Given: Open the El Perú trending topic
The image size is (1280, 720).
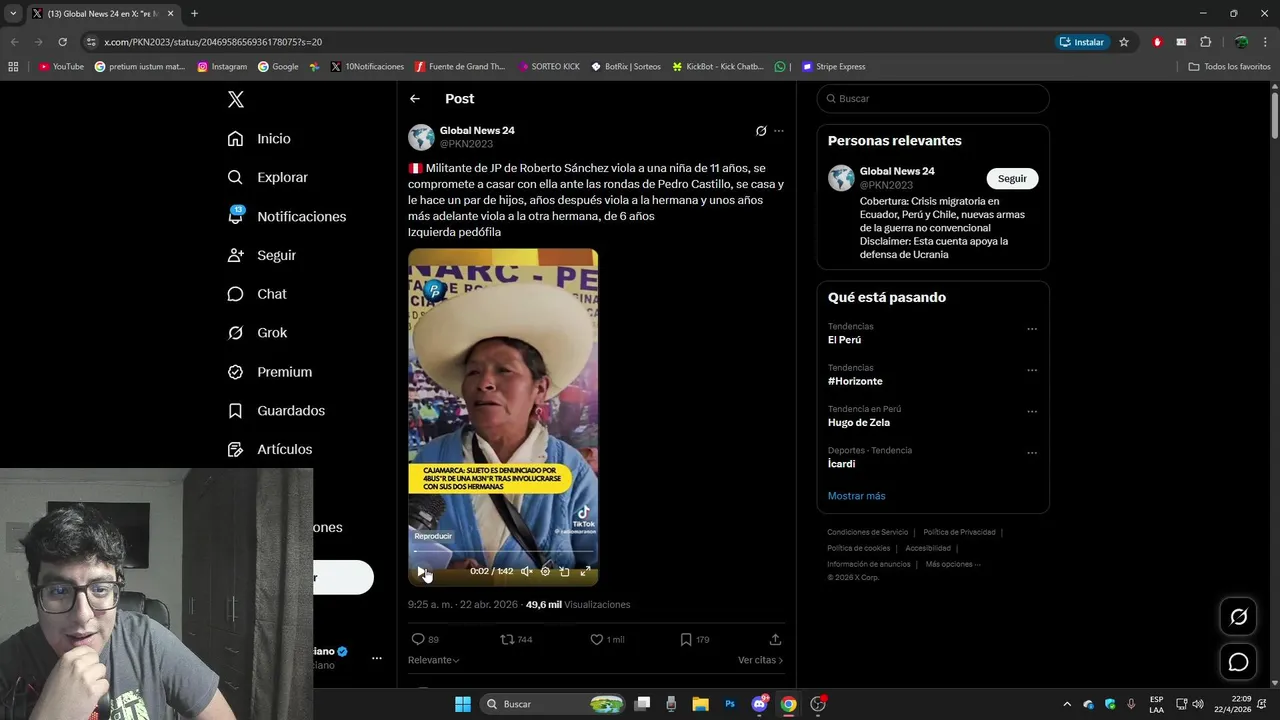Looking at the screenshot, I should point(844,340).
